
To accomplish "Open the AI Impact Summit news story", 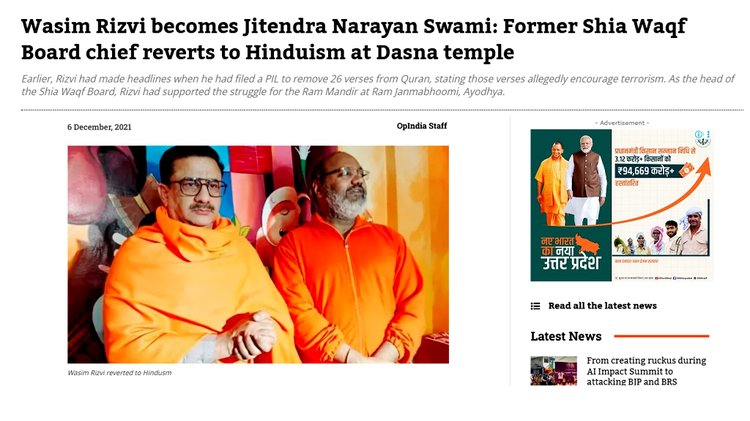I will [646, 371].
